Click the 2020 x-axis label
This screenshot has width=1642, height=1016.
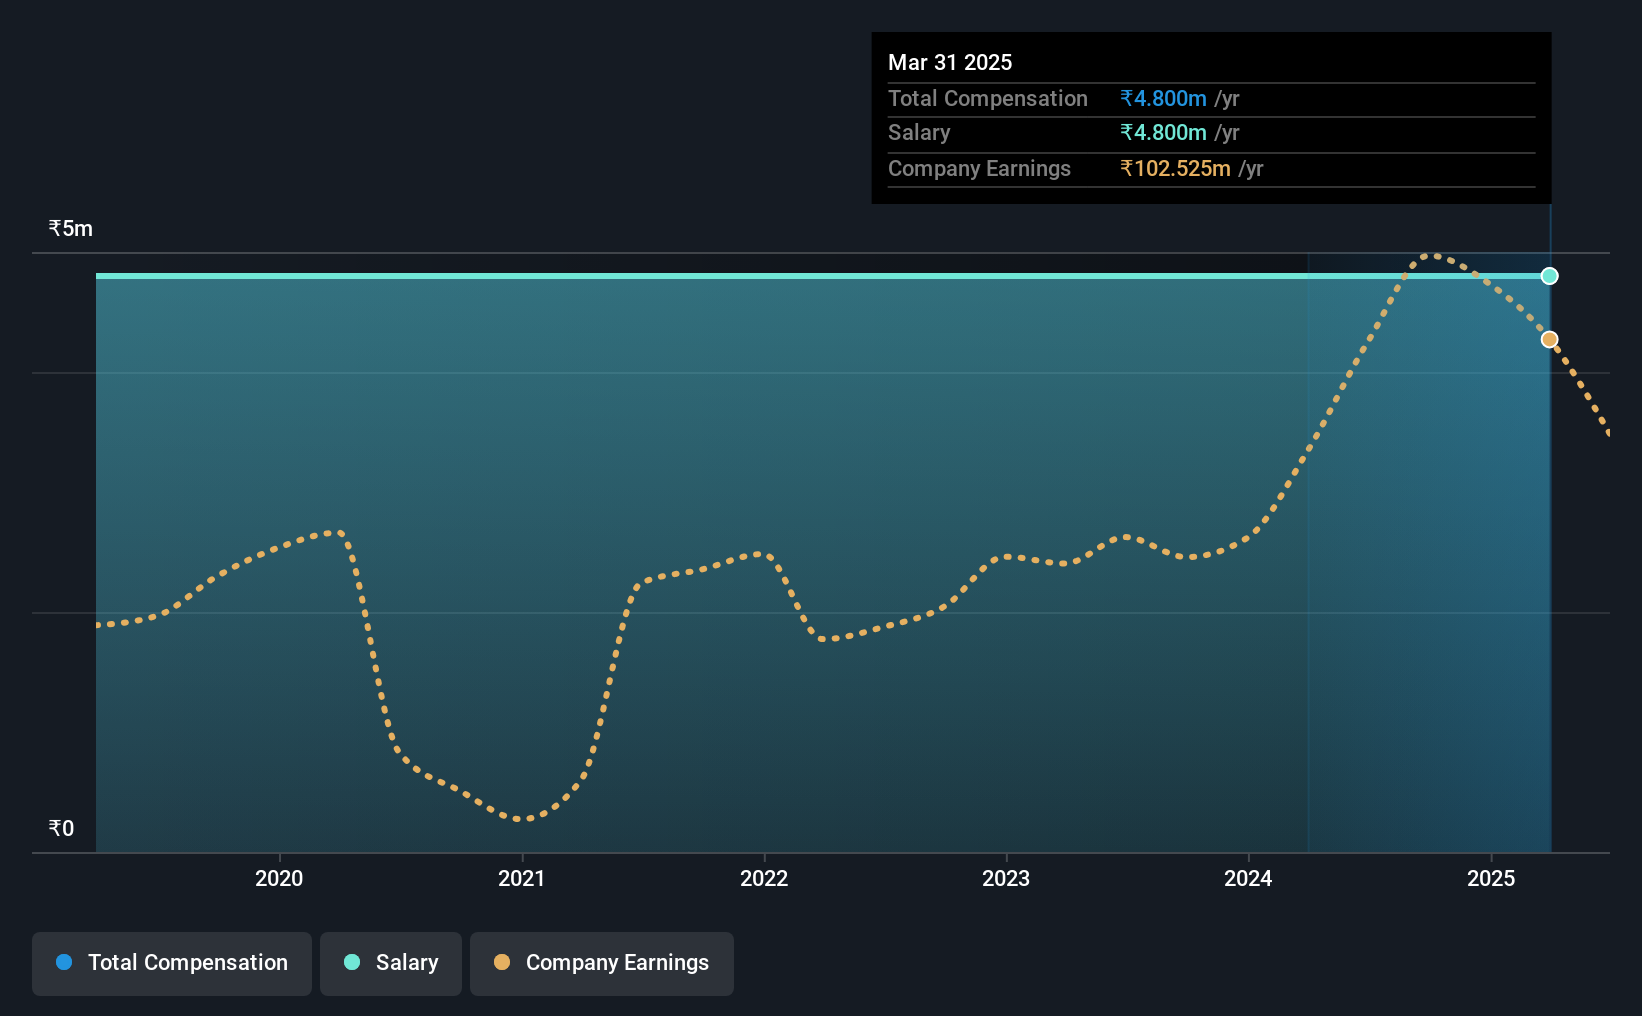[x=279, y=878]
